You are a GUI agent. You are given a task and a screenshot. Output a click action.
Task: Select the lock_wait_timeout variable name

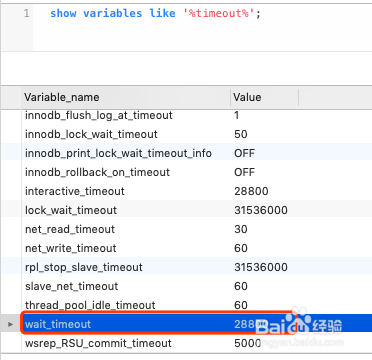pyautogui.click(x=71, y=210)
